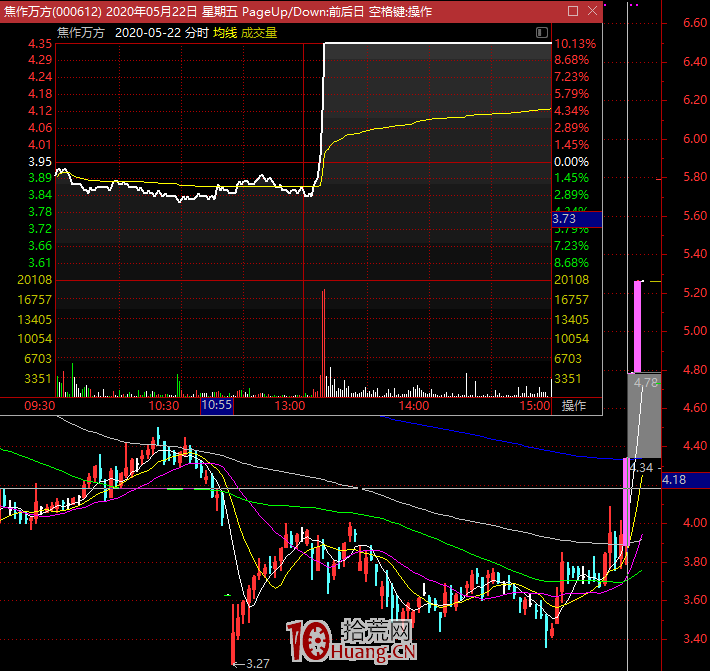710x671 pixels.
Task: Click the 5.20 price axis label
Action: click(x=695, y=292)
